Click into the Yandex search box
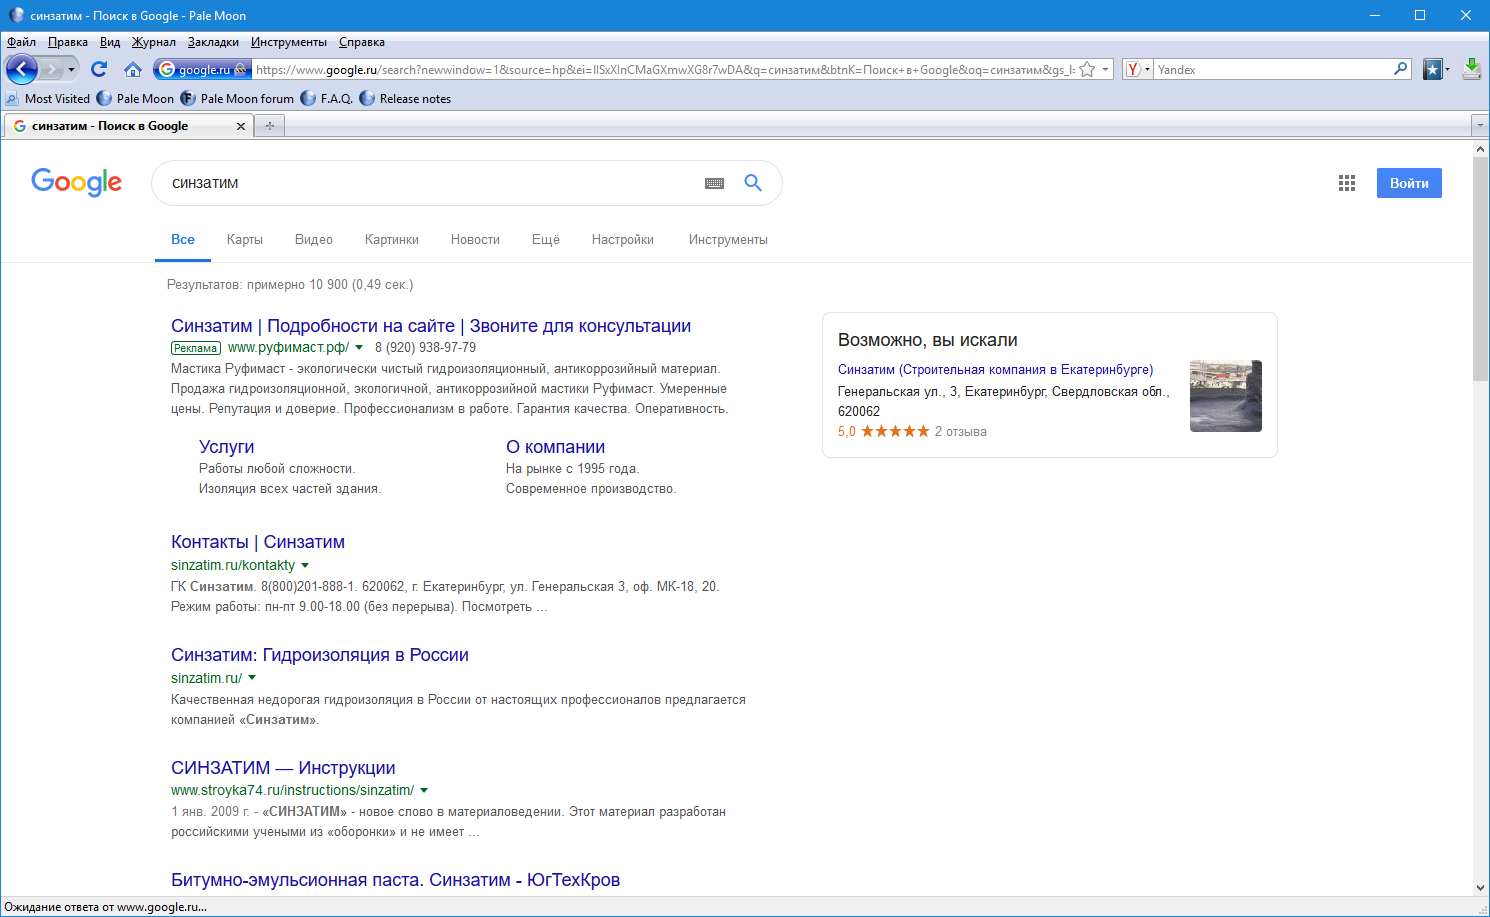The width and height of the screenshot is (1490, 917). click(1274, 70)
